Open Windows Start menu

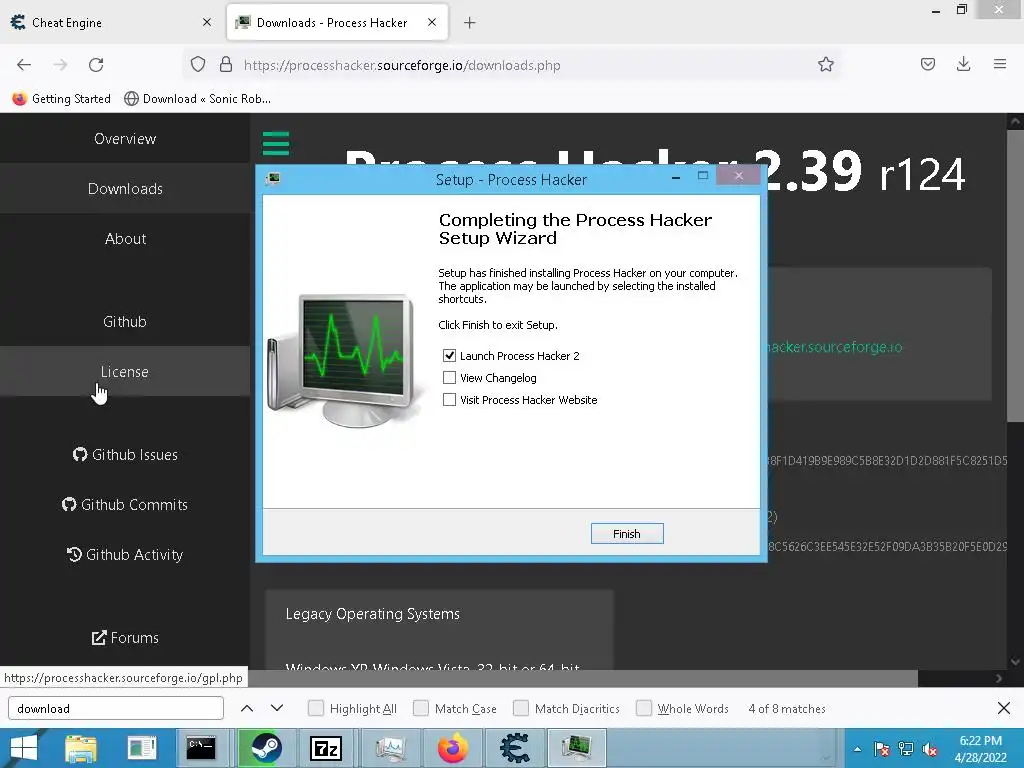click(x=24, y=748)
